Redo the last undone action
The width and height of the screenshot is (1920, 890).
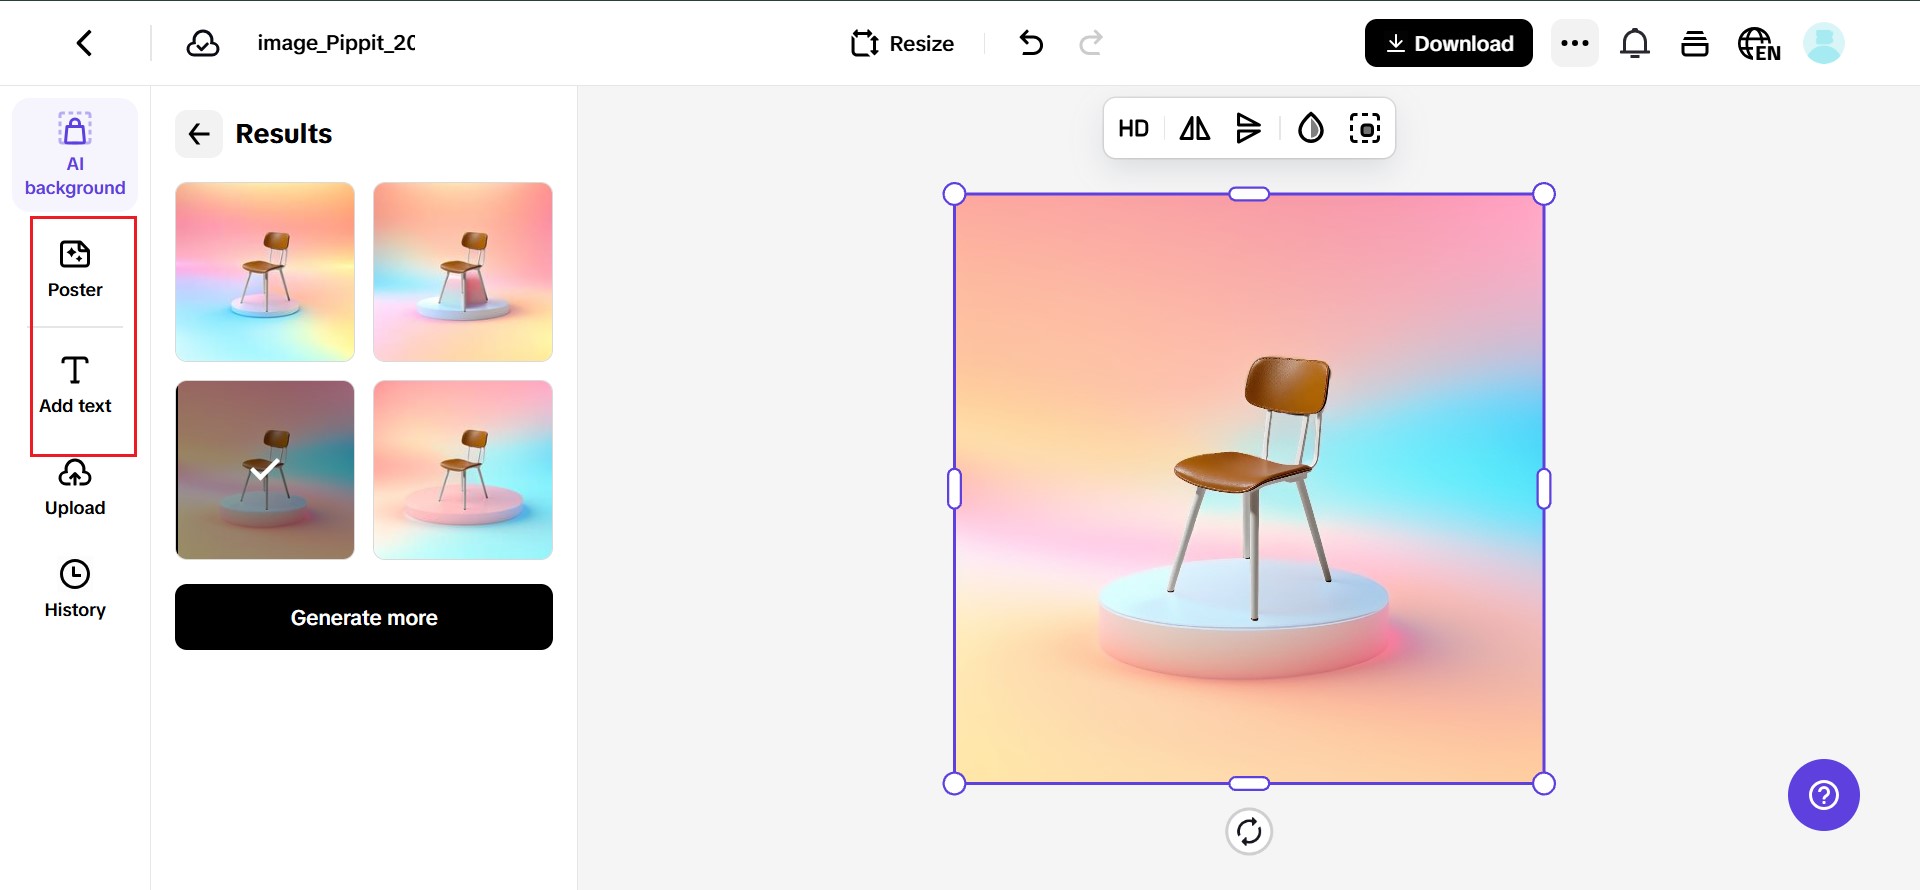pyautogui.click(x=1091, y=43)
